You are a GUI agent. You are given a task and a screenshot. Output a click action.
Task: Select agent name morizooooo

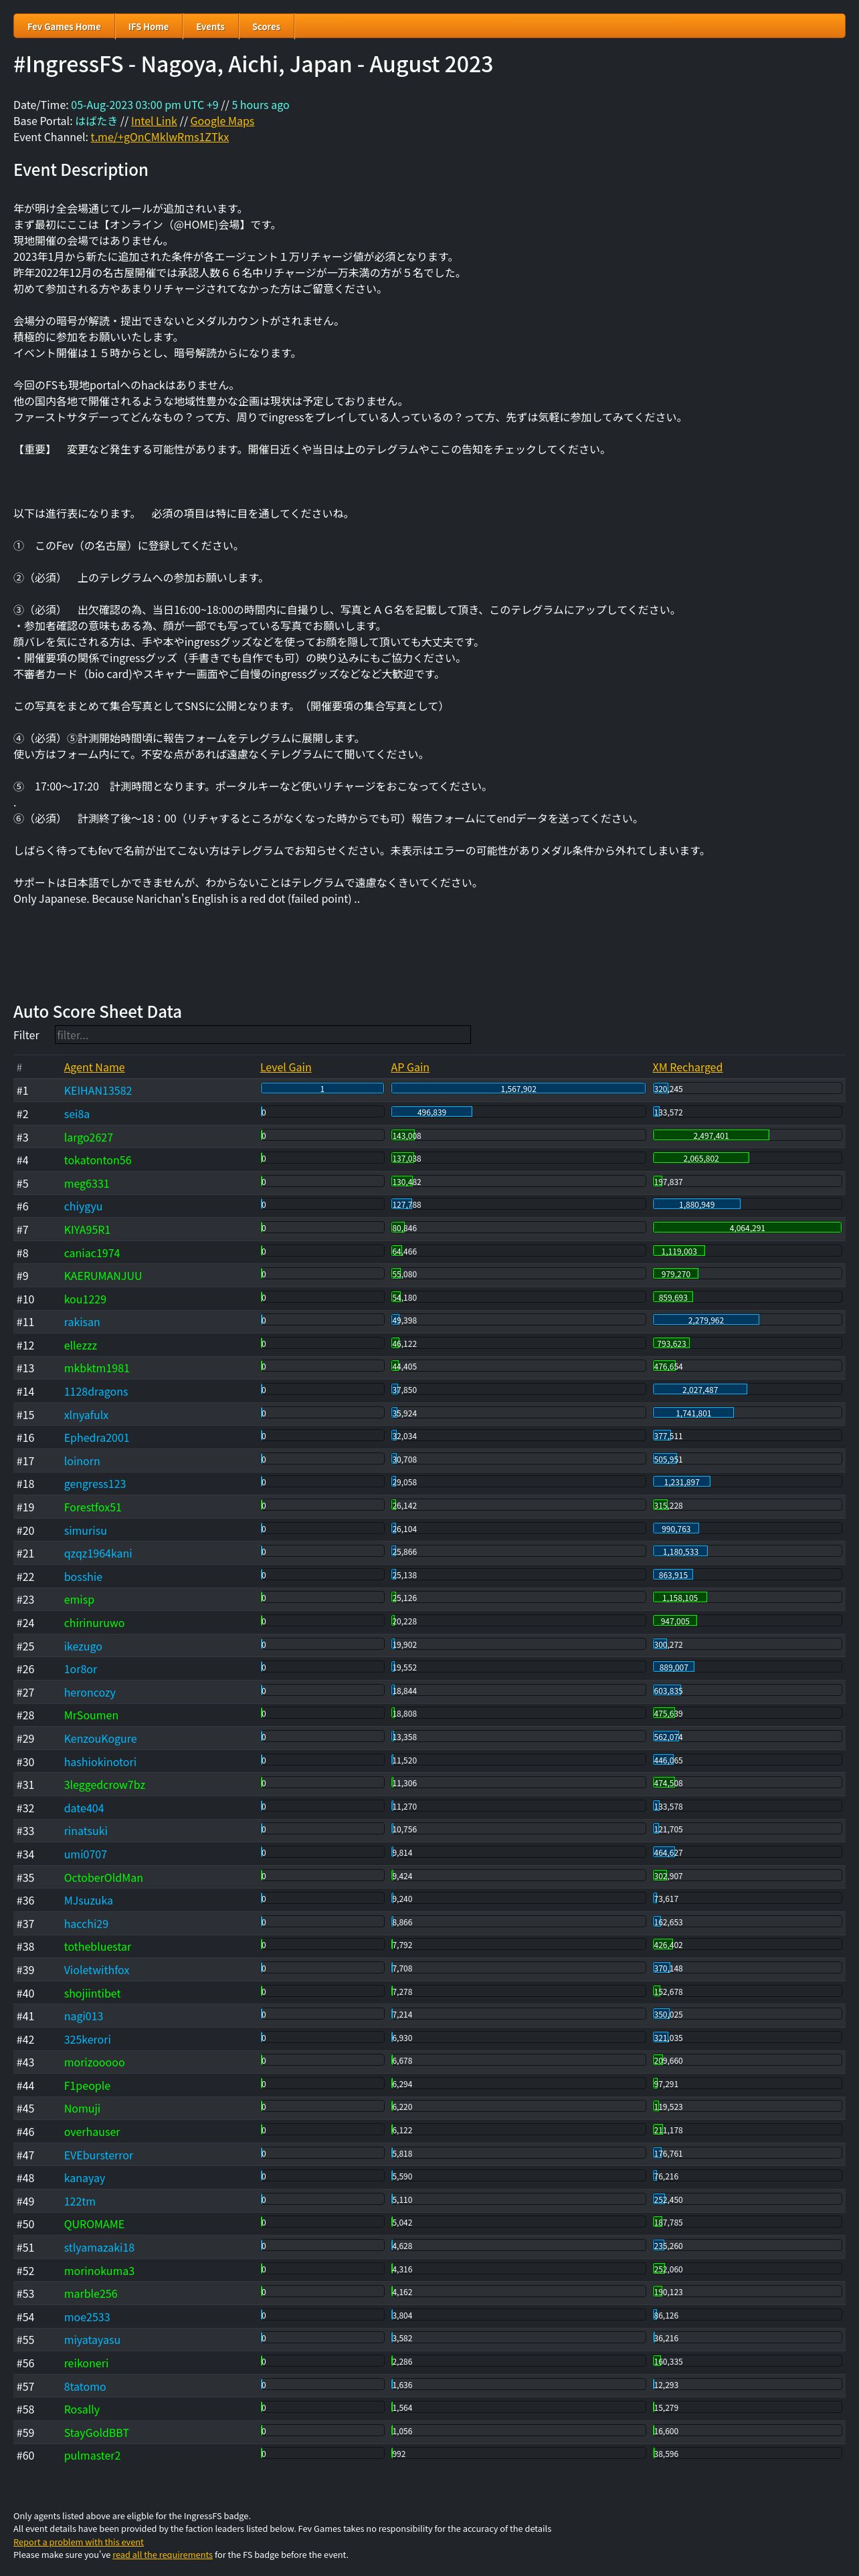click(94, 2063)
